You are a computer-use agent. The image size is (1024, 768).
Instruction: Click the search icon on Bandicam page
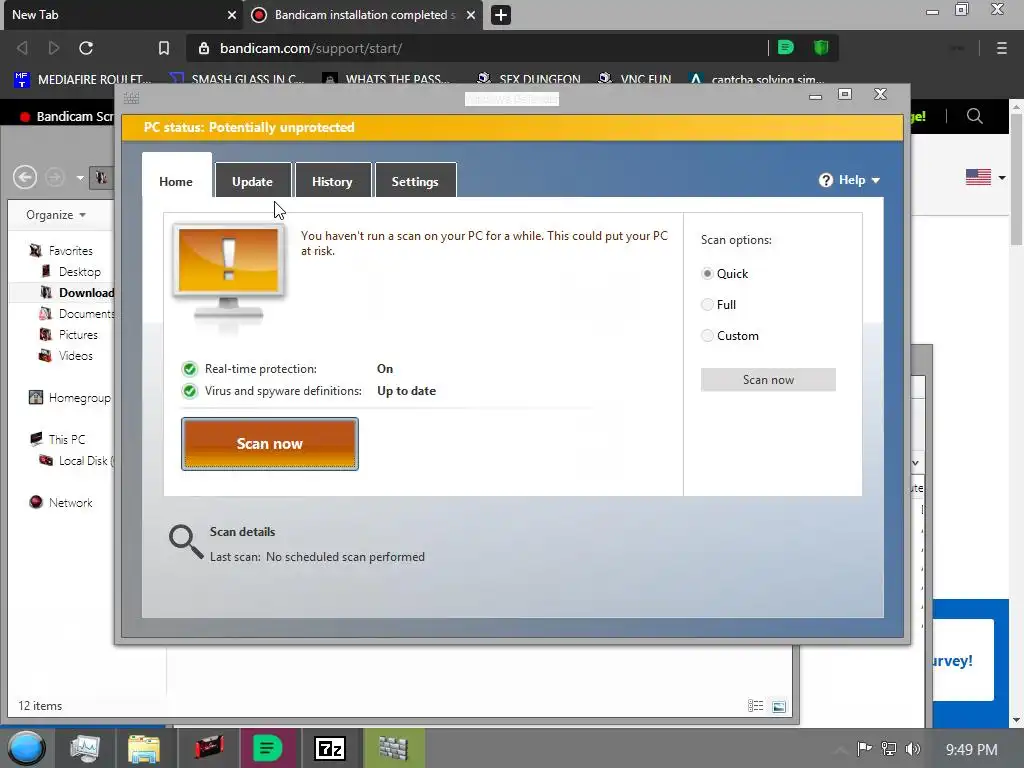pyautogui.click(x=974, y=116)
